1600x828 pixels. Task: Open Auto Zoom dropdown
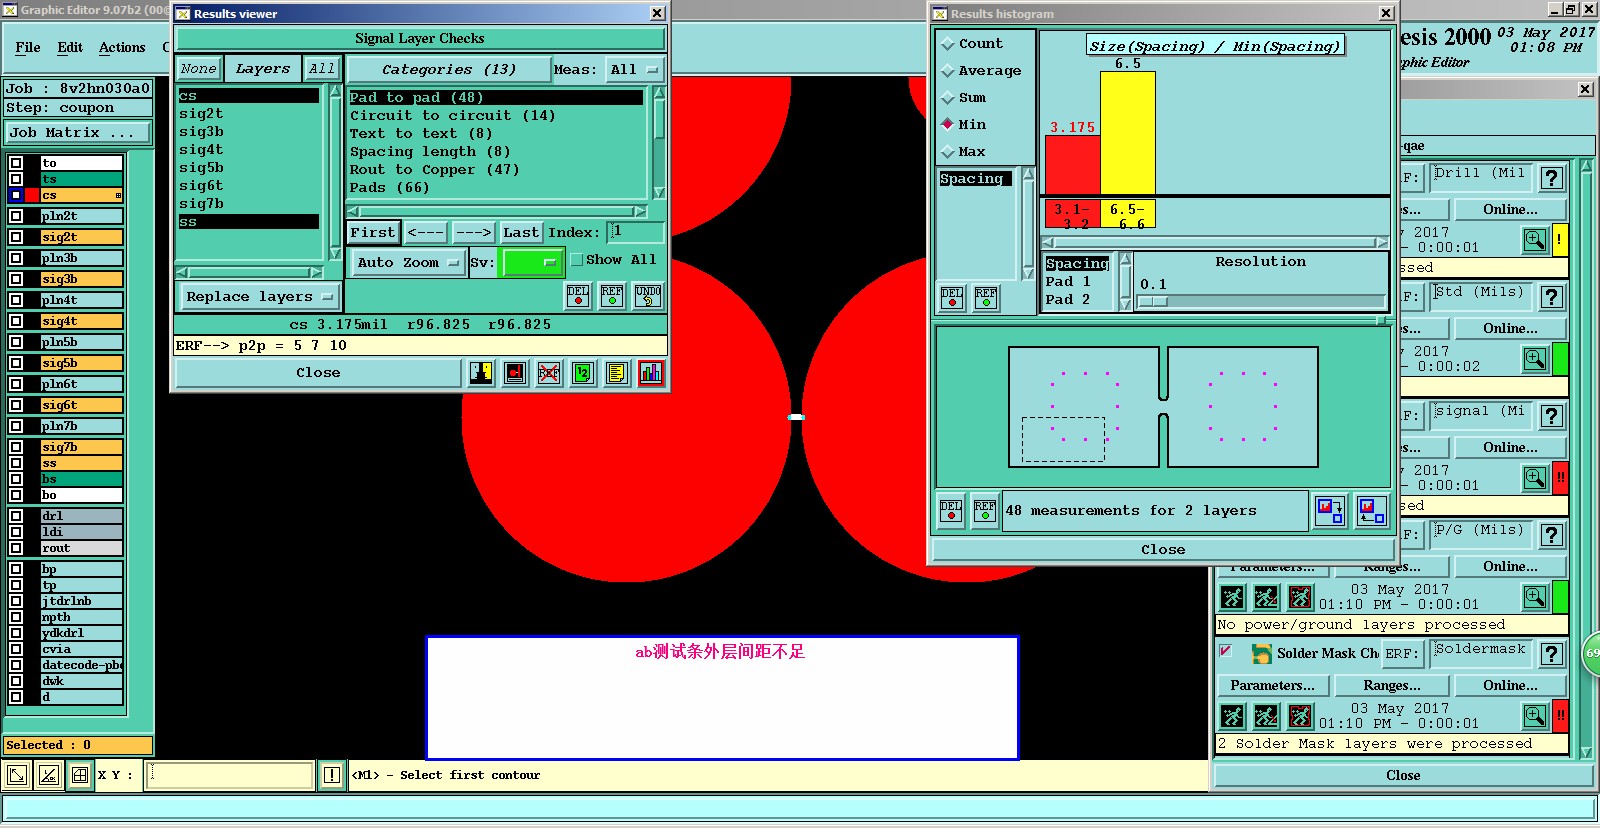tap(408, 263)
